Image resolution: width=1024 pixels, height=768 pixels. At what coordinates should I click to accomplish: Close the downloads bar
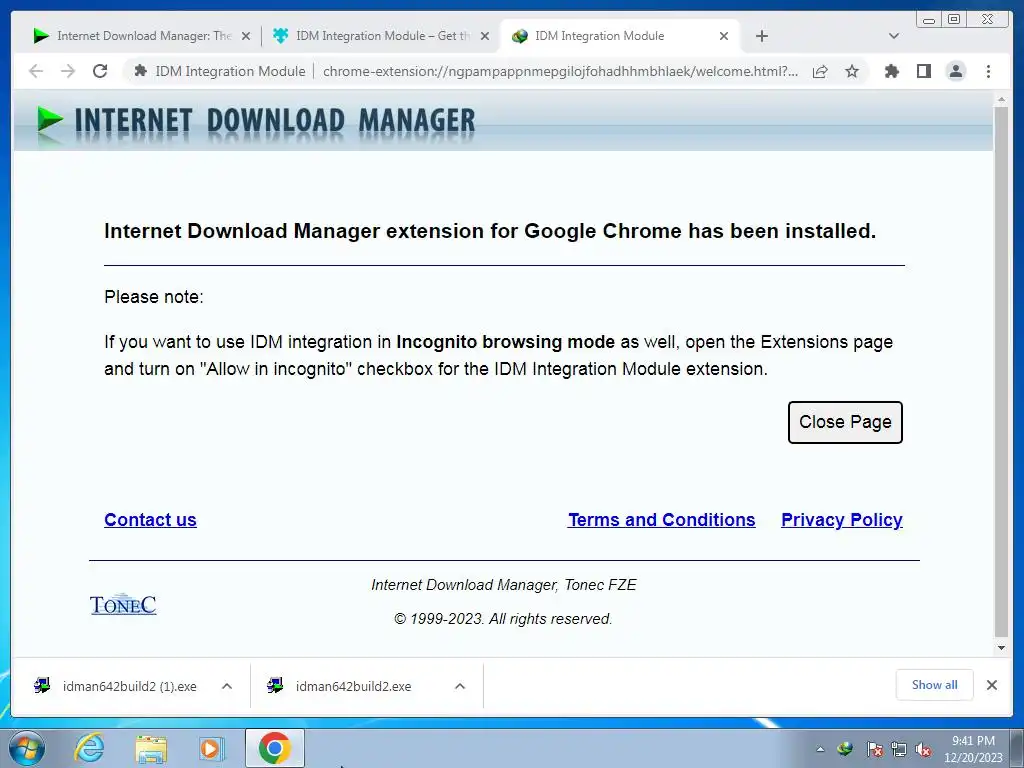(x=991, y=685)
